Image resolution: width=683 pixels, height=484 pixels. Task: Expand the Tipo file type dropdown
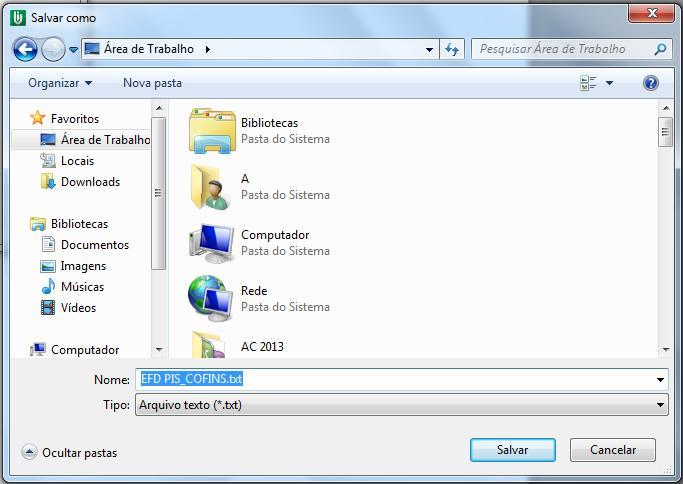pos(660,405)
